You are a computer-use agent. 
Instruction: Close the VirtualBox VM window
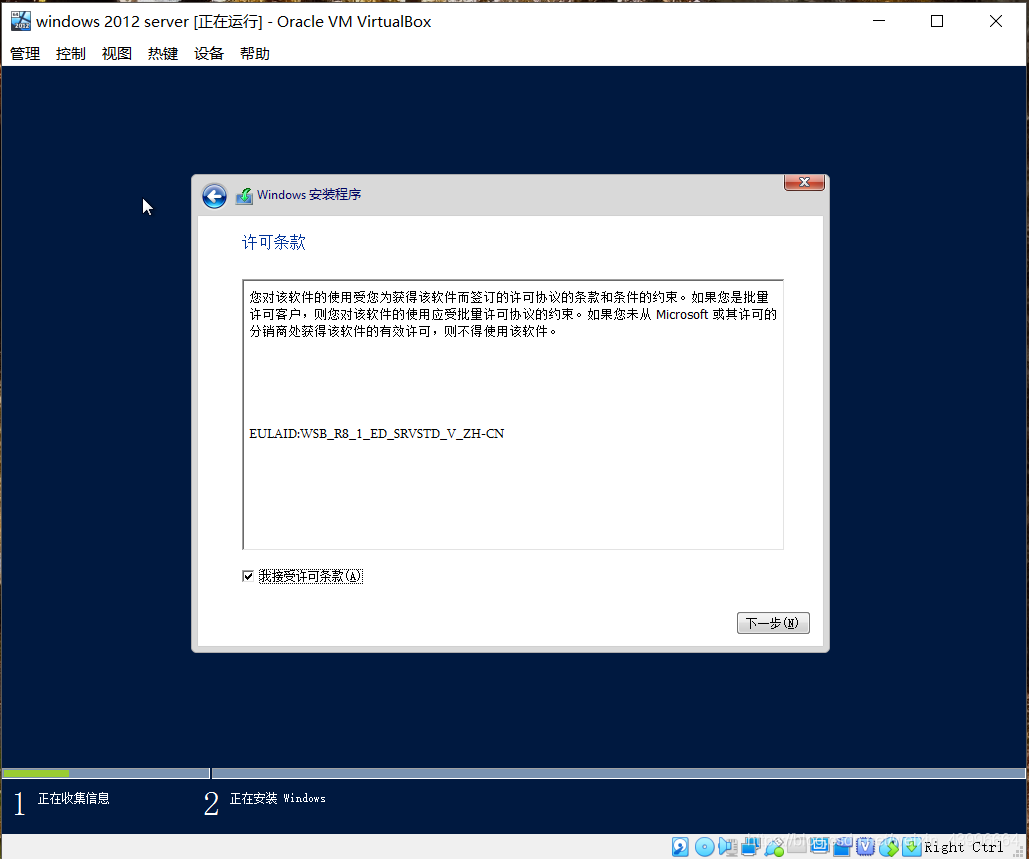[x=996, y=21]
